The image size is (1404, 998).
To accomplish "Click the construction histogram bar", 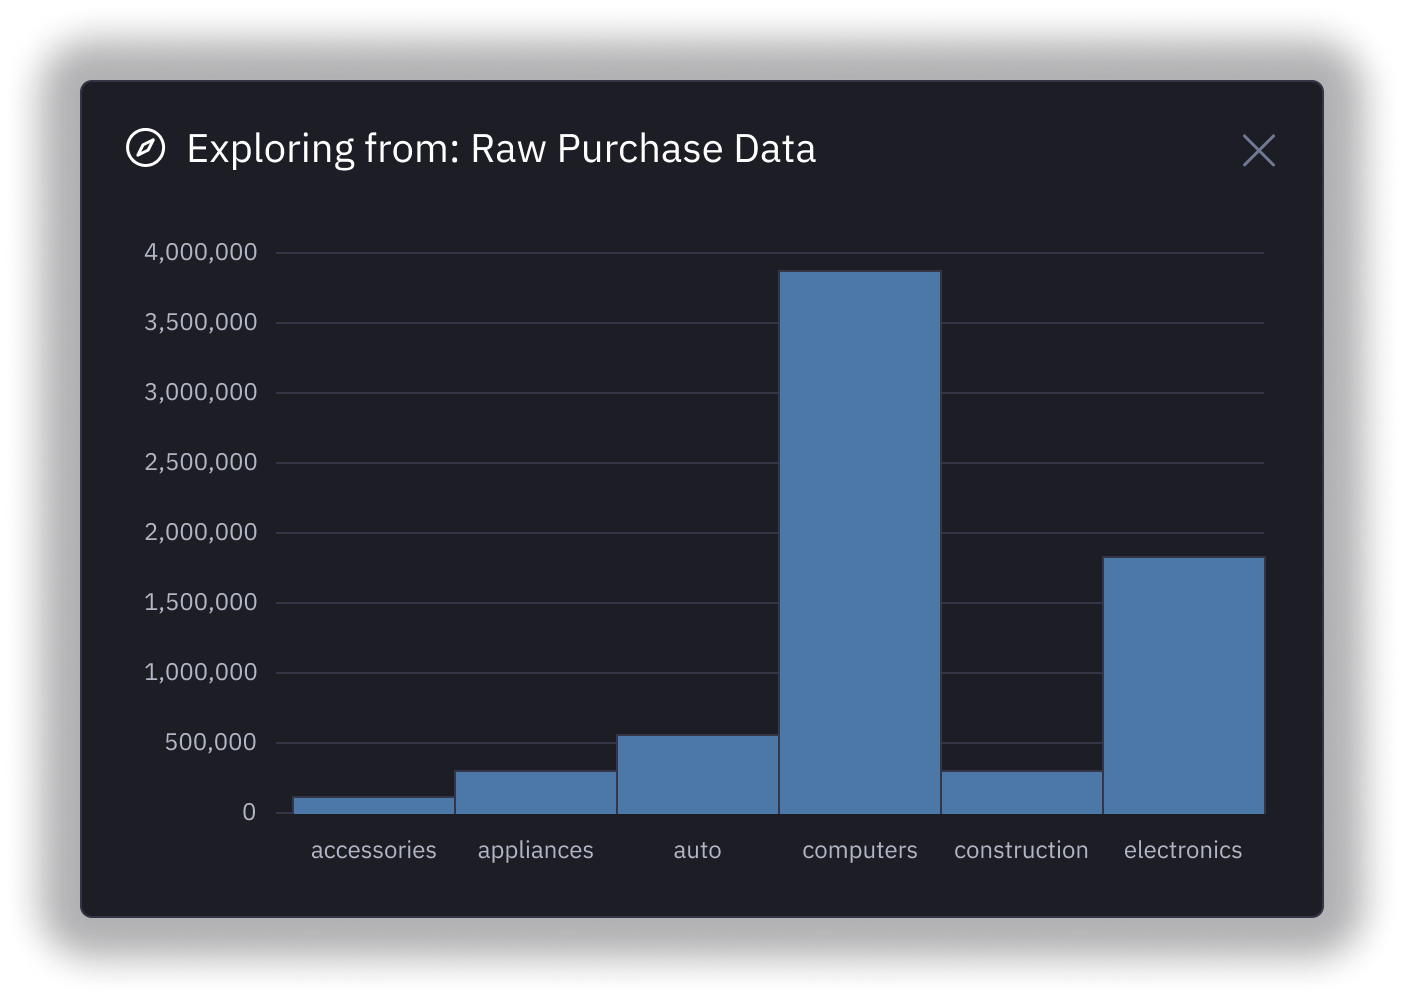I will click(1022, 792).
